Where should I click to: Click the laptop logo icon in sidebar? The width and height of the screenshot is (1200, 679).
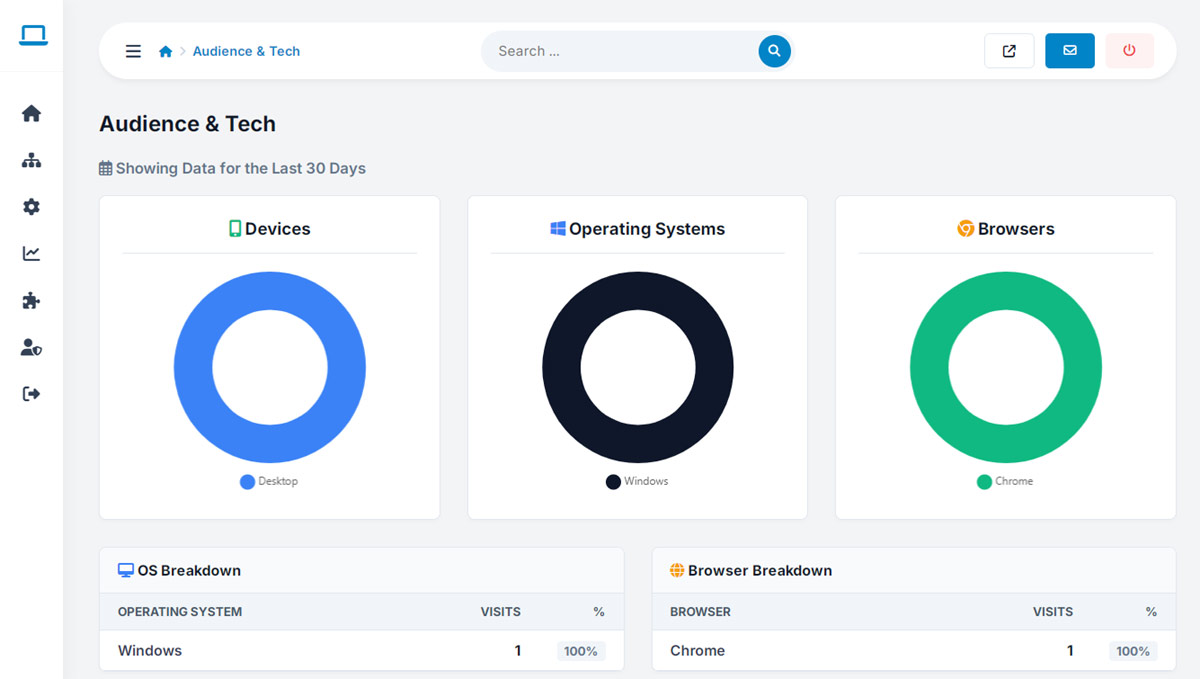(33, 36)
